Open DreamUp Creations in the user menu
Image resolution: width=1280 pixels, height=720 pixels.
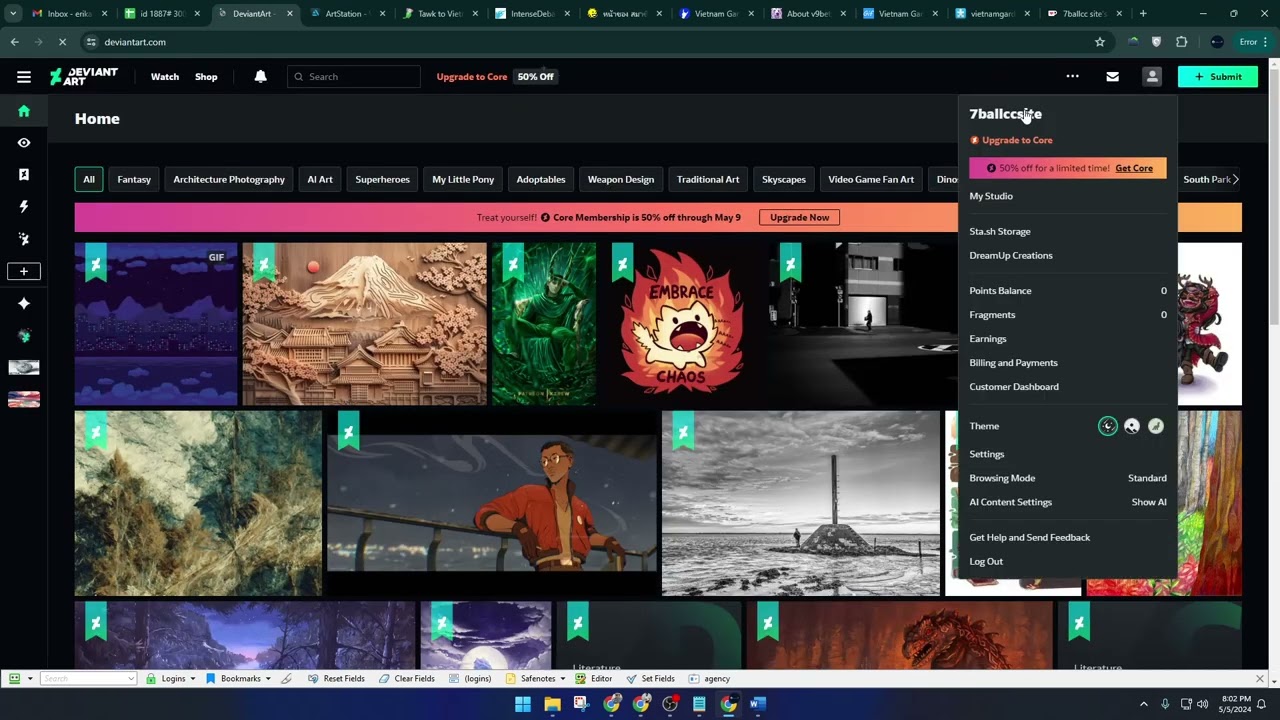pyautogui.click(x=1011, y=255)
